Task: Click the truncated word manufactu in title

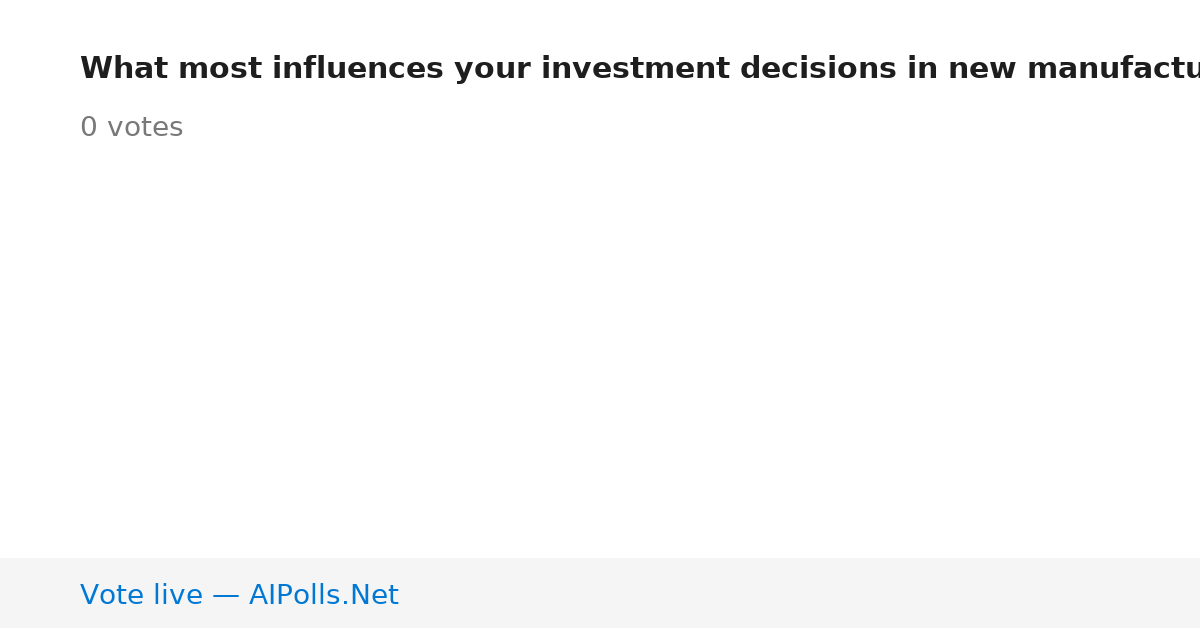Action: coord(1113,69)
